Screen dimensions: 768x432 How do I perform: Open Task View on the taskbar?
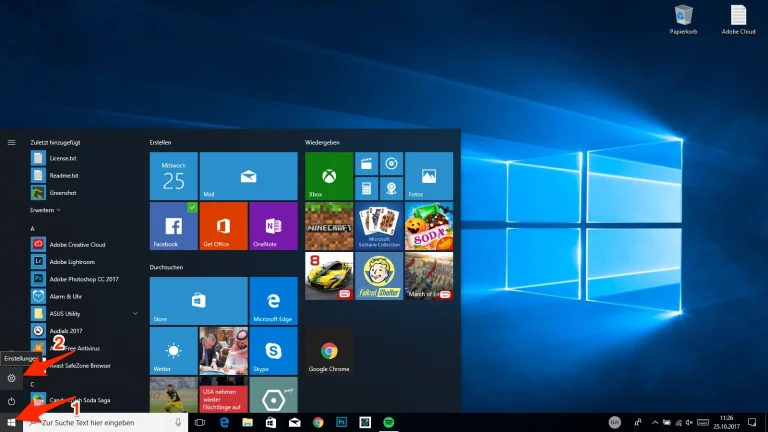tap(200, 422)
